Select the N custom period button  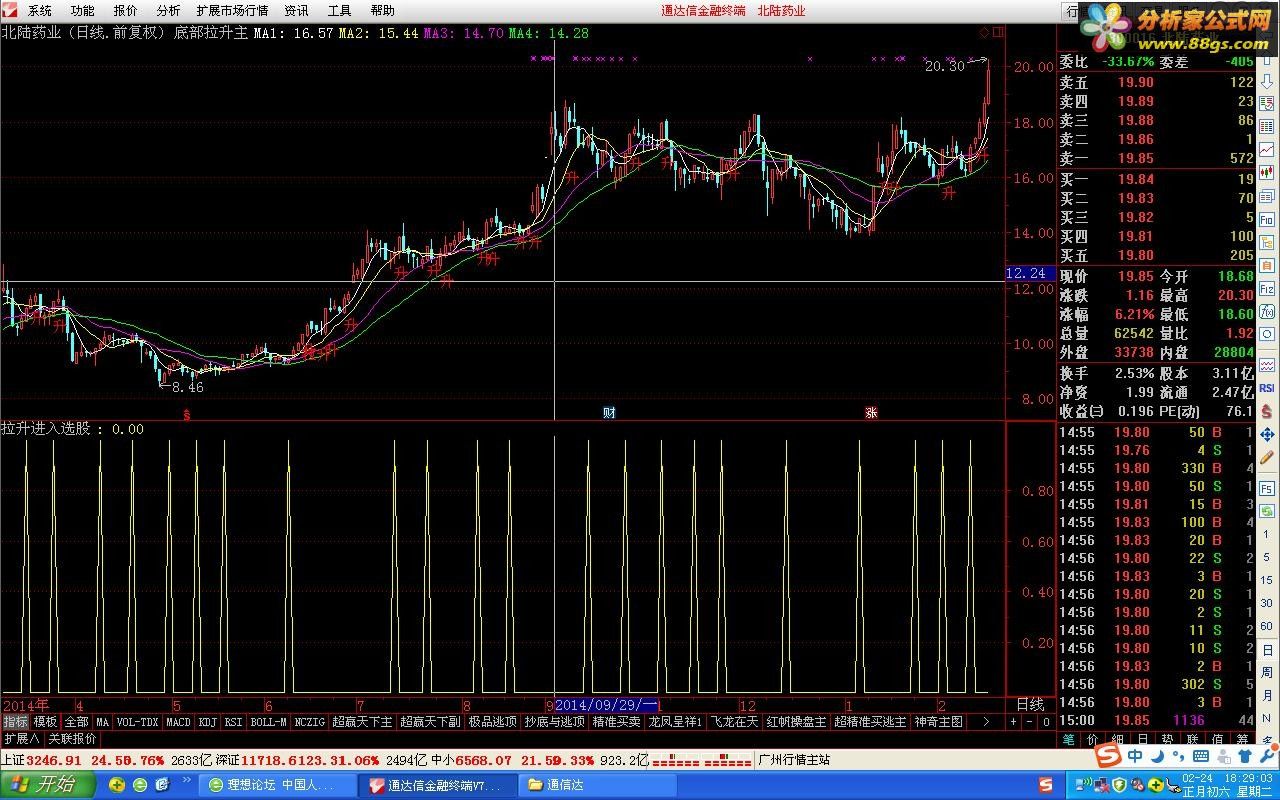[x=1267, y=718]
